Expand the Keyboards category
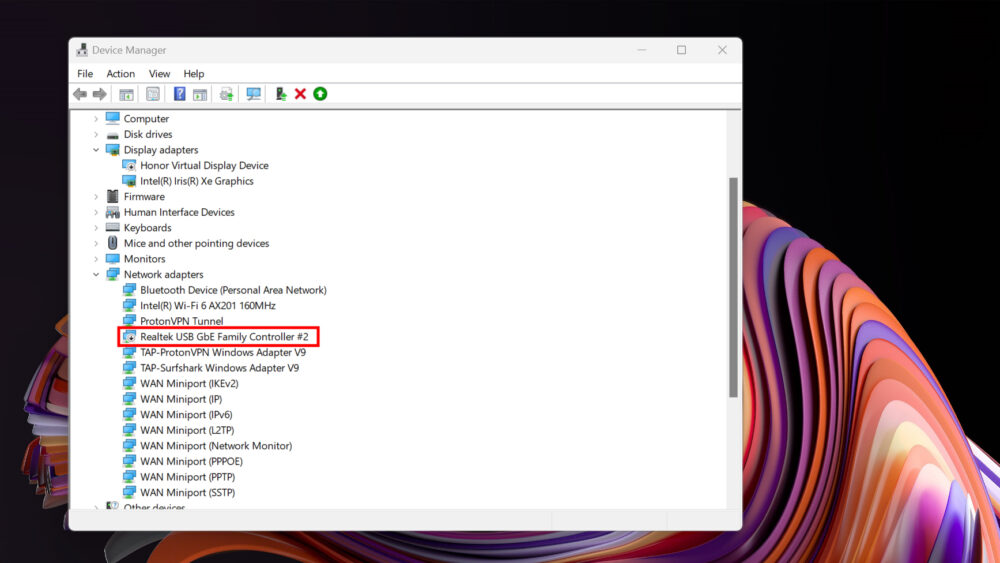1000x563 pixels. (x=97, y=228)
